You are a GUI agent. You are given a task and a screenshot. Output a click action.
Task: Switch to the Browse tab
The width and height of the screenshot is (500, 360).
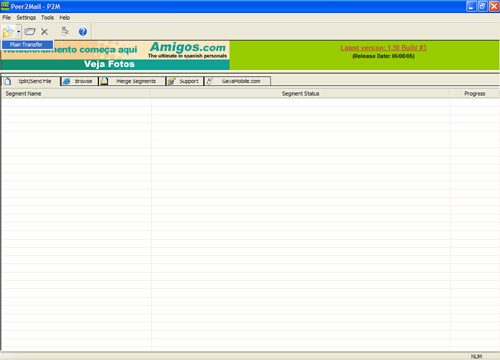click(80, 81)
